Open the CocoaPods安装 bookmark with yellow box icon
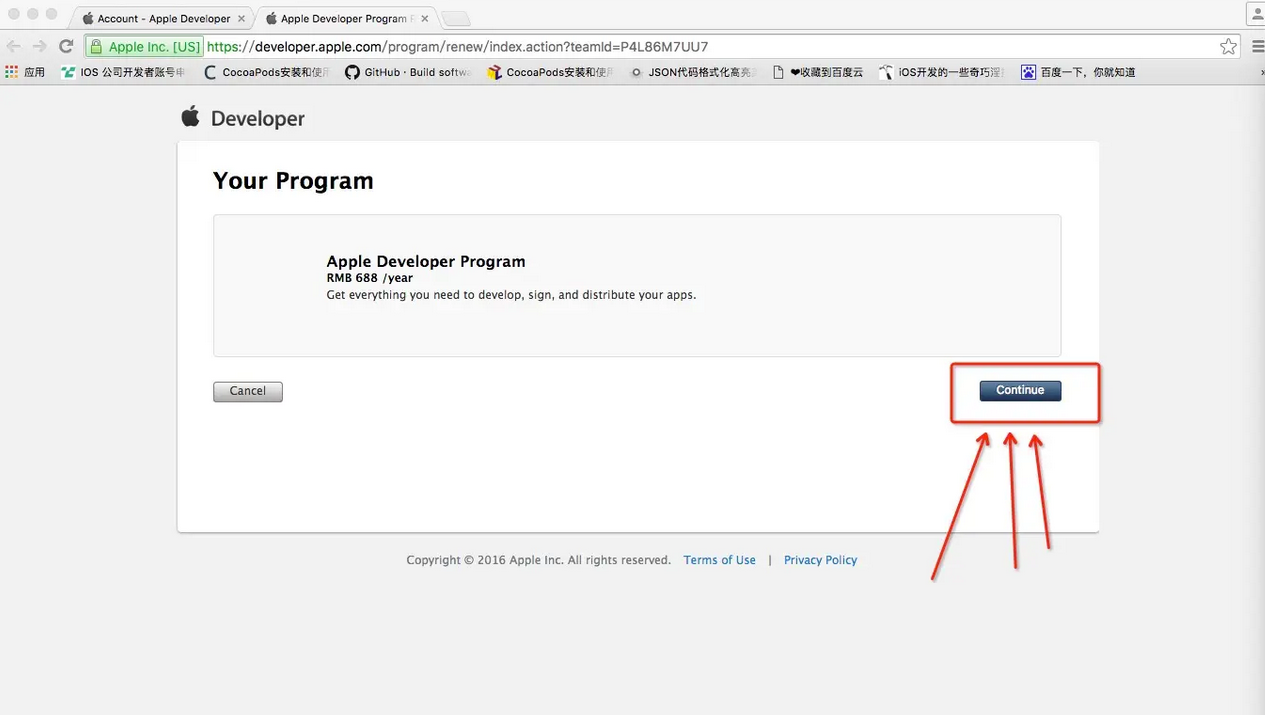Viewport: 1265px width, 715px height. (550, 72)
